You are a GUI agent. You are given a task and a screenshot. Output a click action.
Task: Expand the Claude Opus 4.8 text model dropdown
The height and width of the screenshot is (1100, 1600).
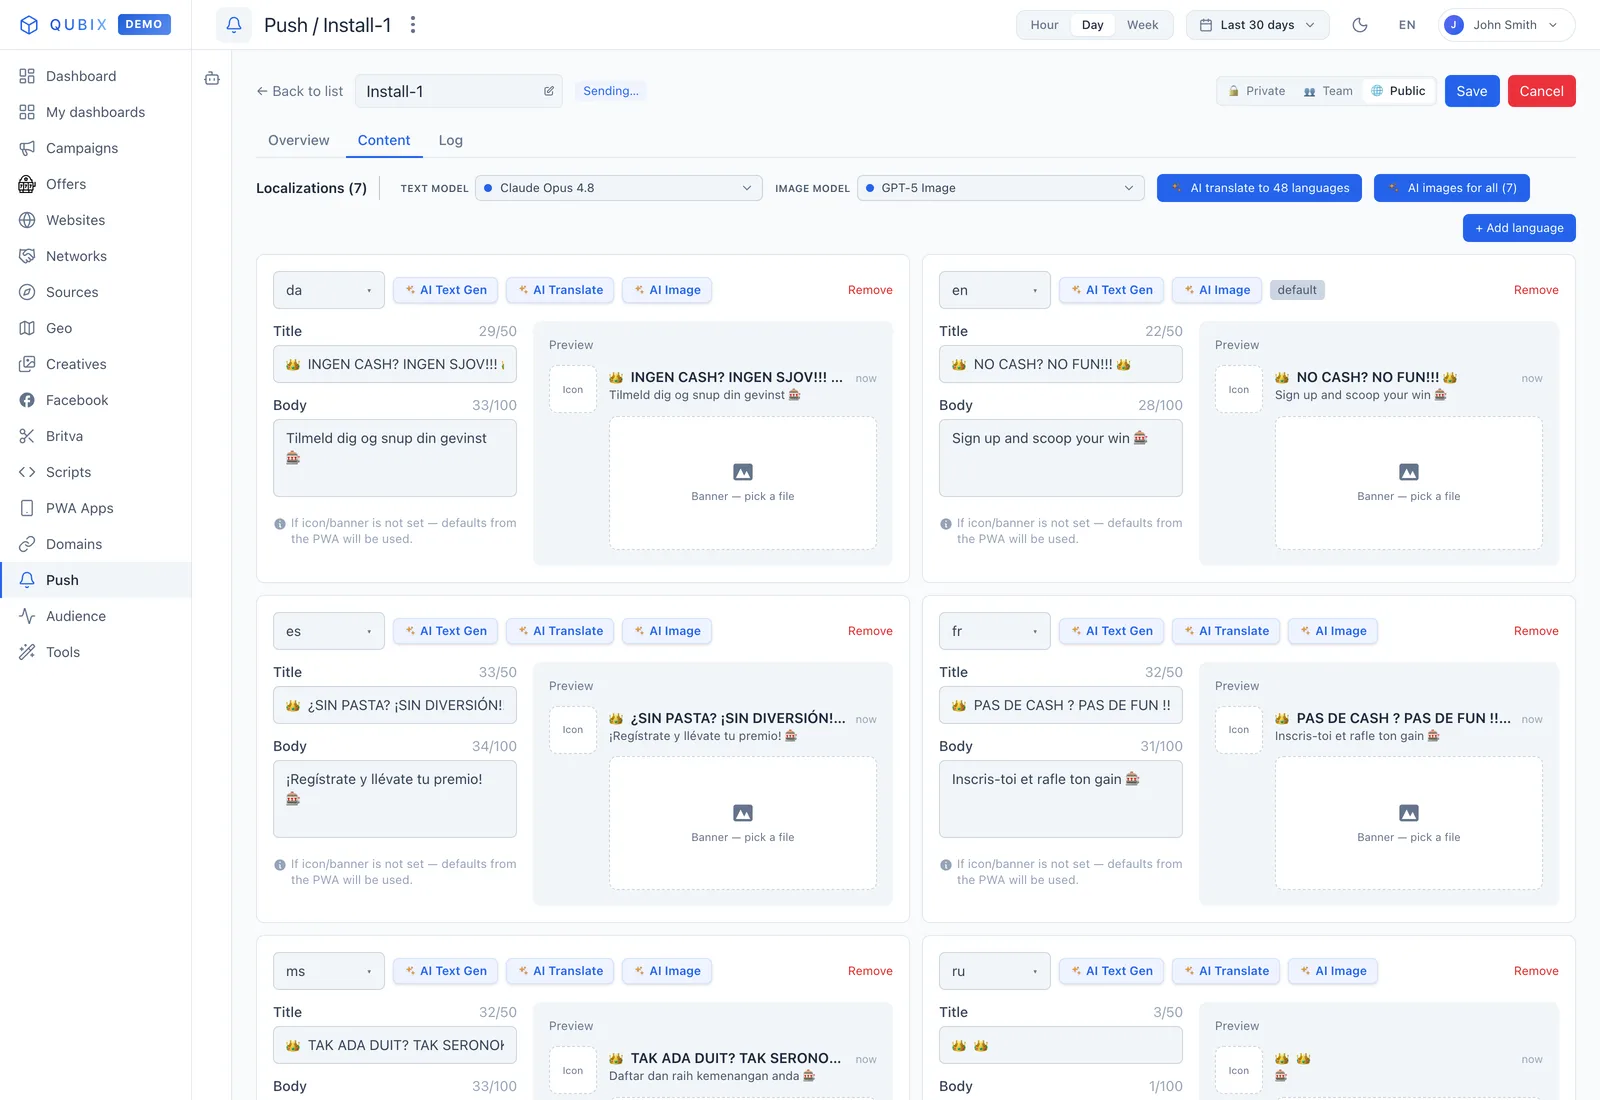(x=619, y=188)
